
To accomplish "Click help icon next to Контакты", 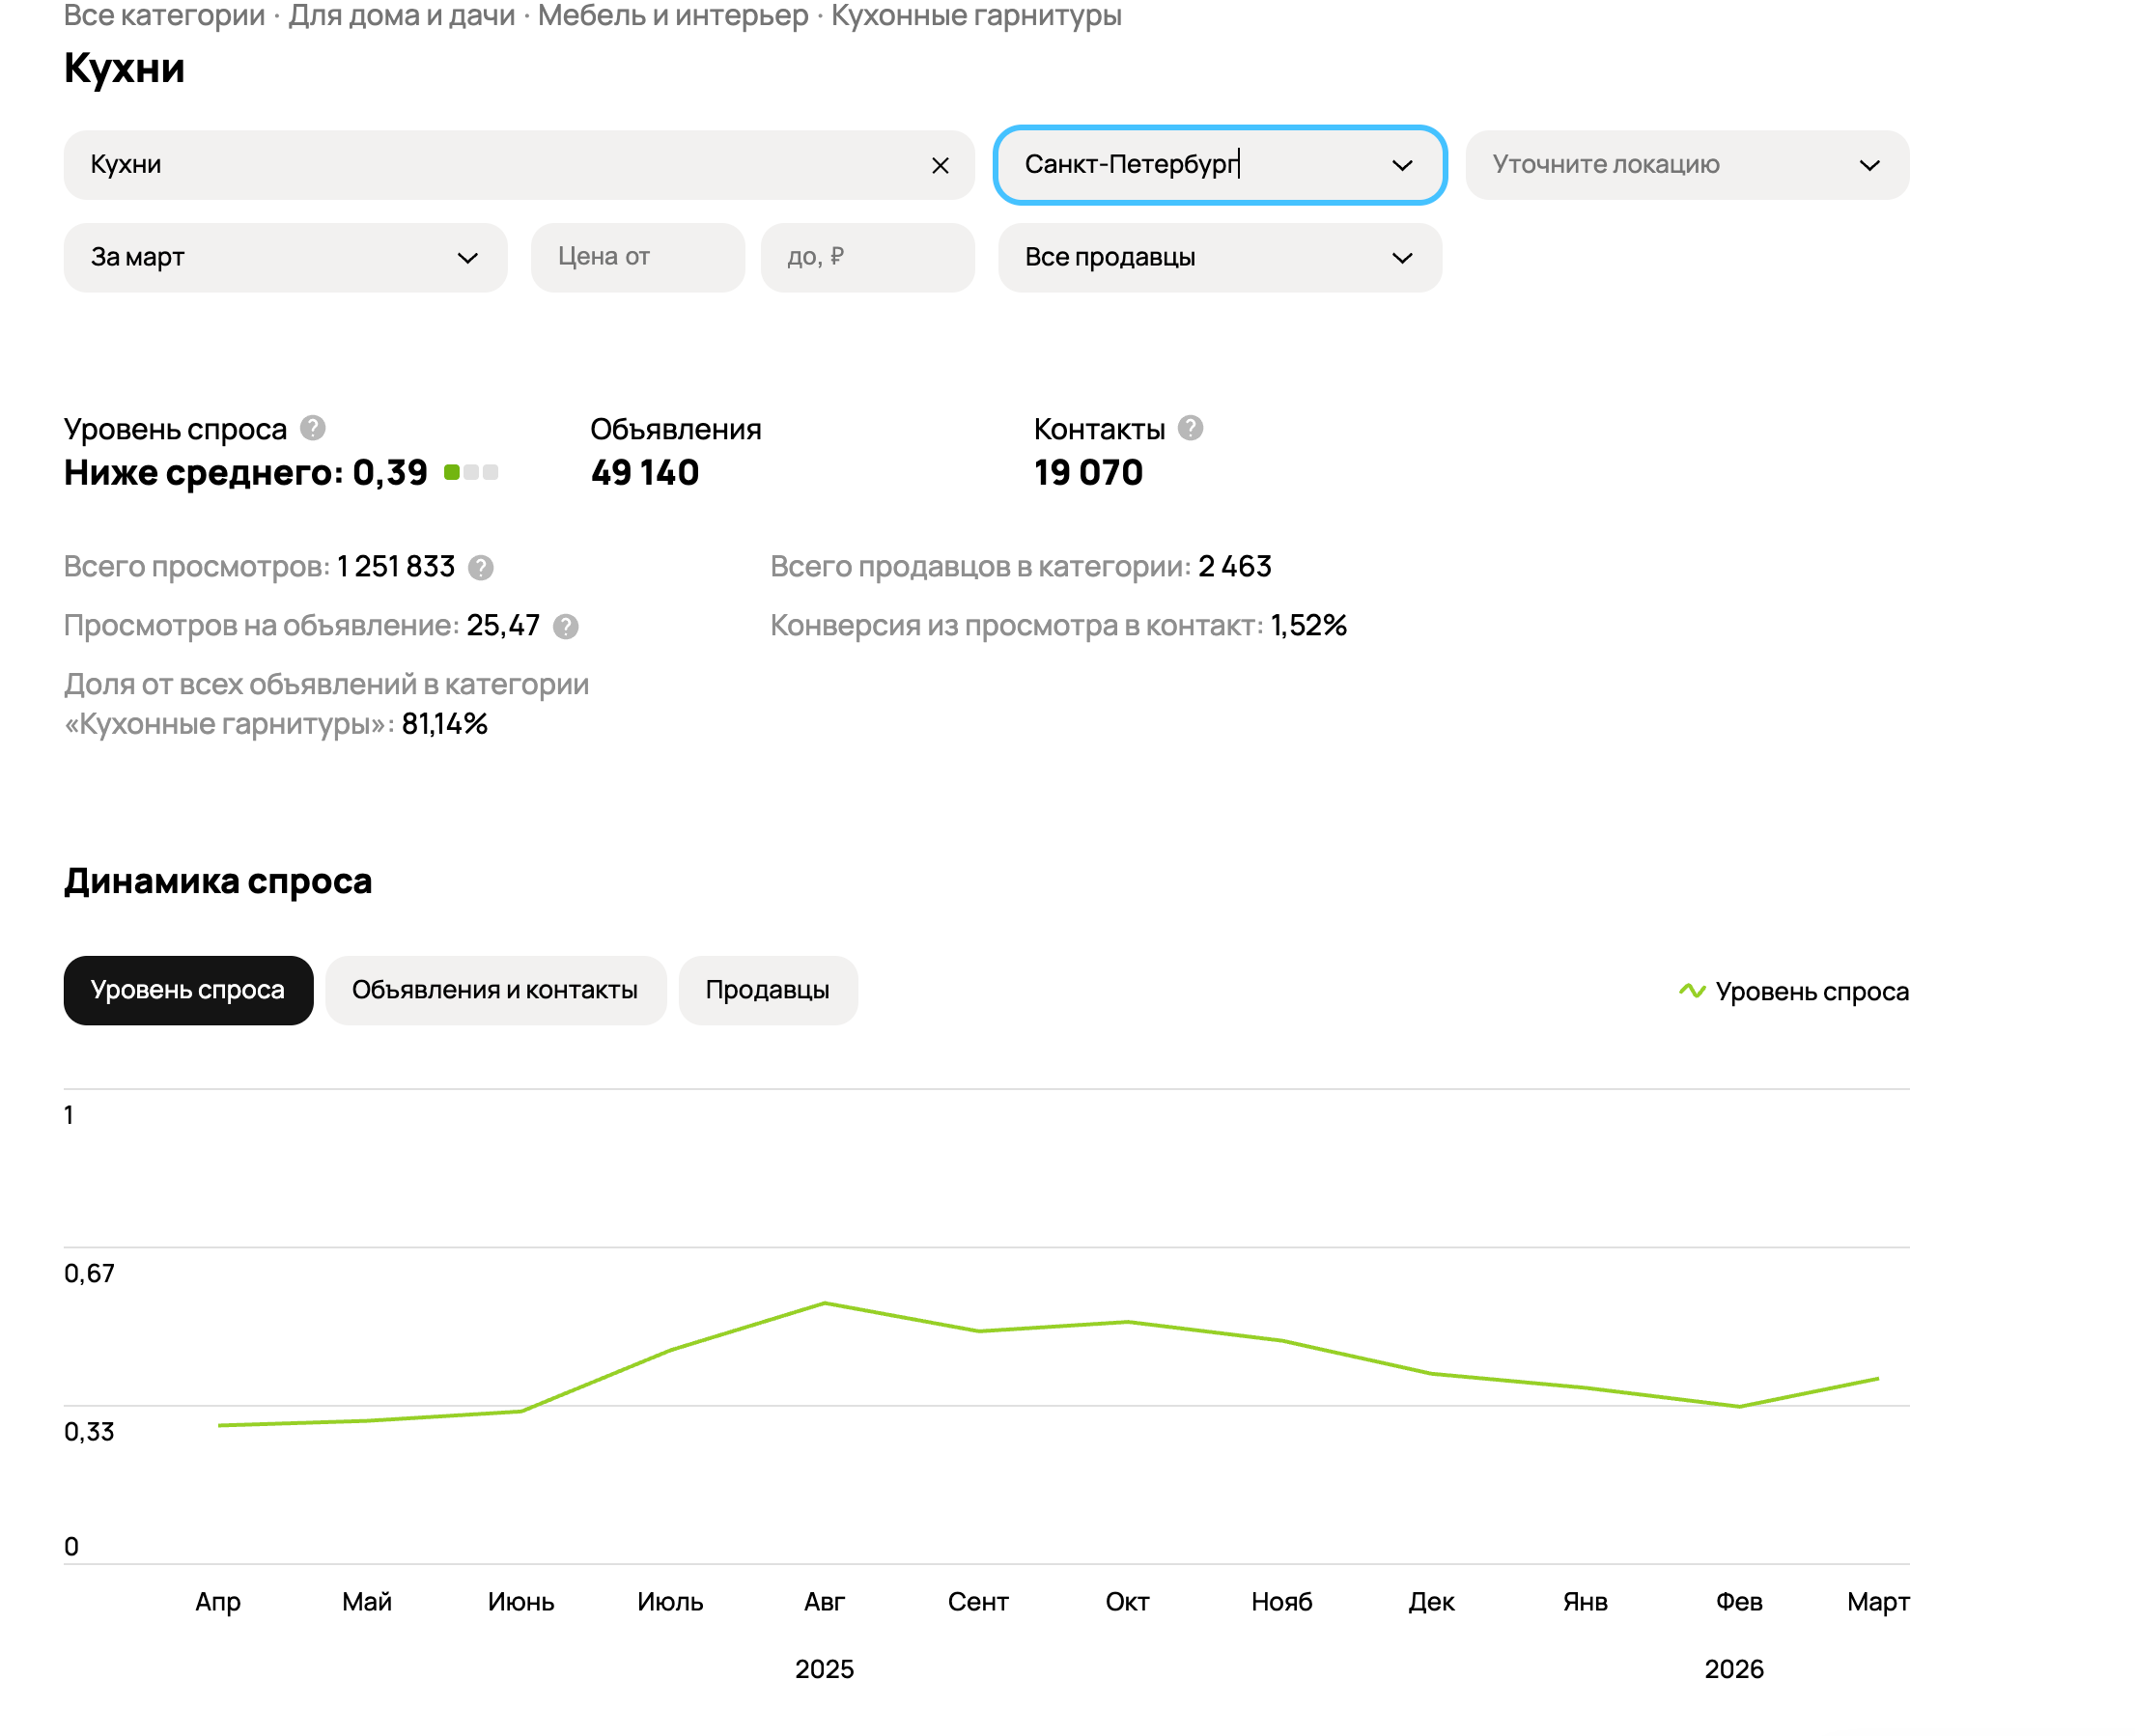I will click(x=1189, y=428).
